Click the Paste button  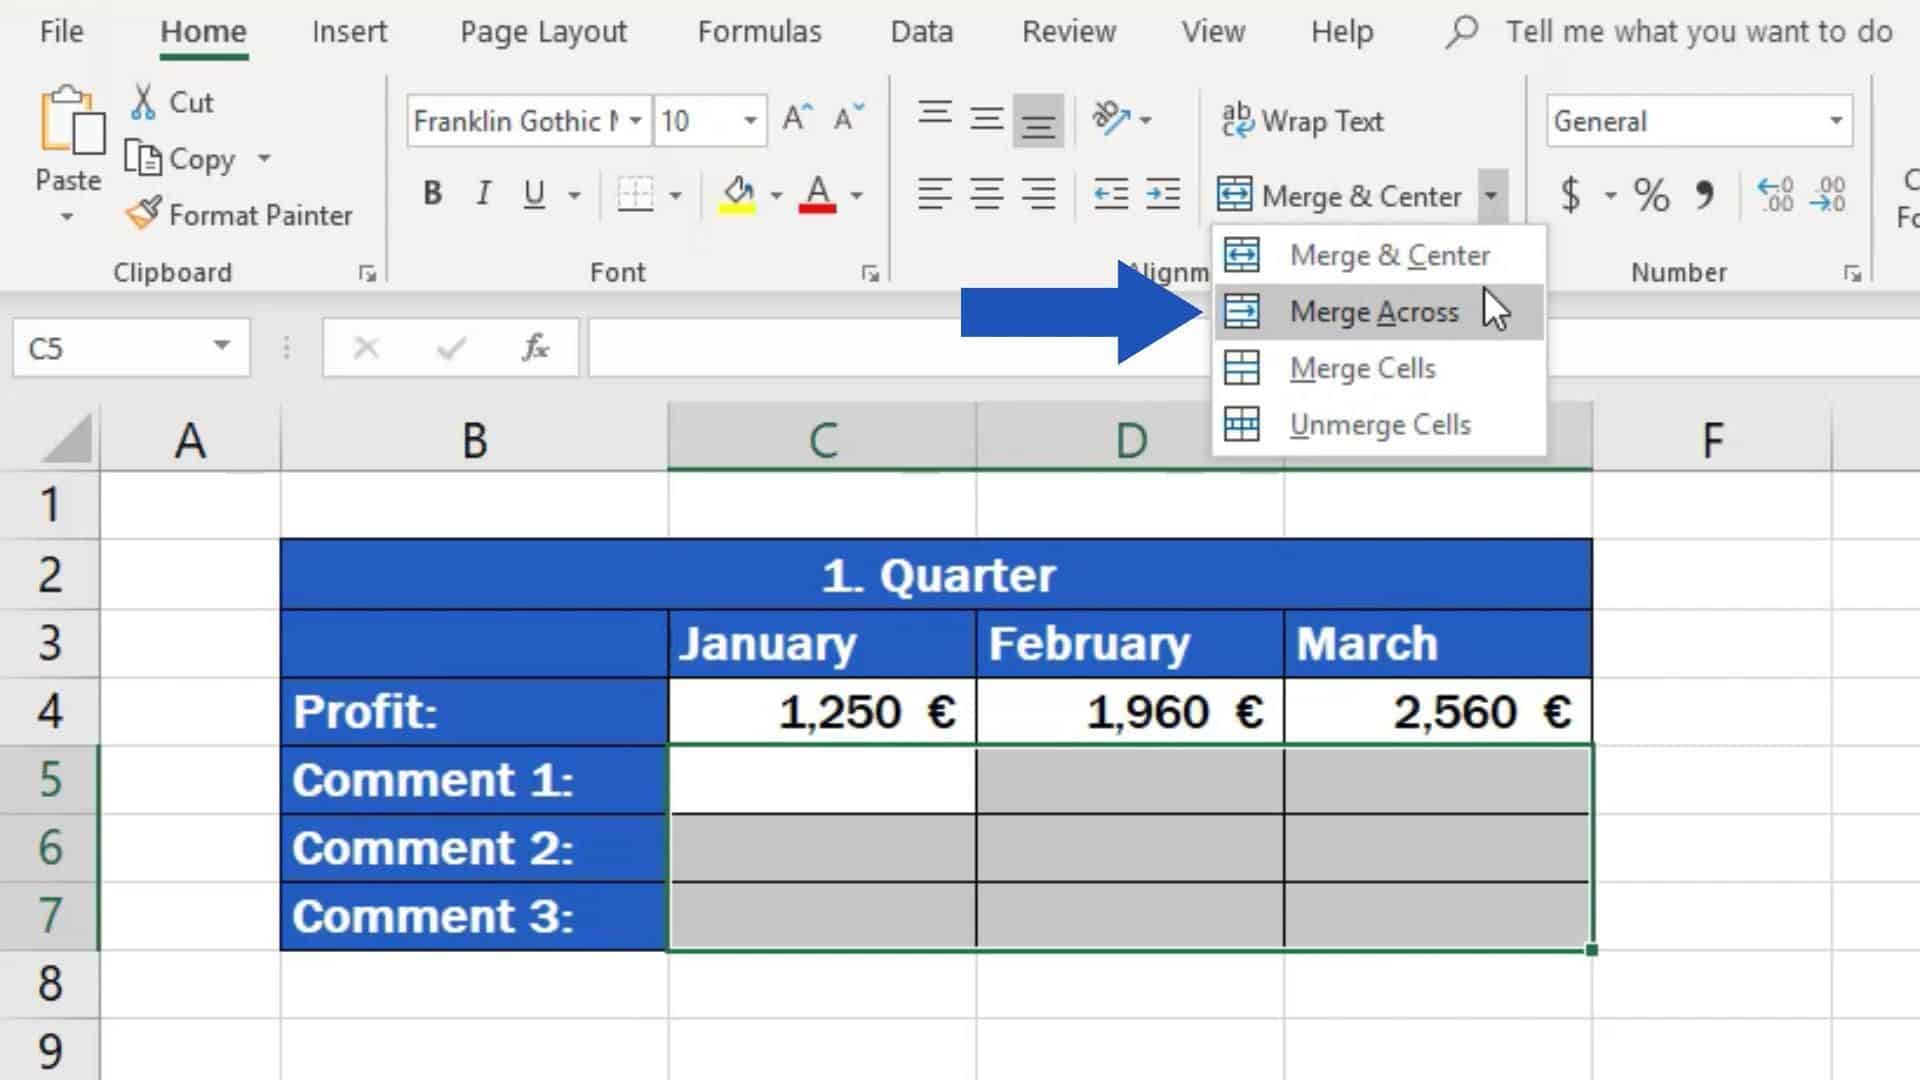click(x=69, y=125)
